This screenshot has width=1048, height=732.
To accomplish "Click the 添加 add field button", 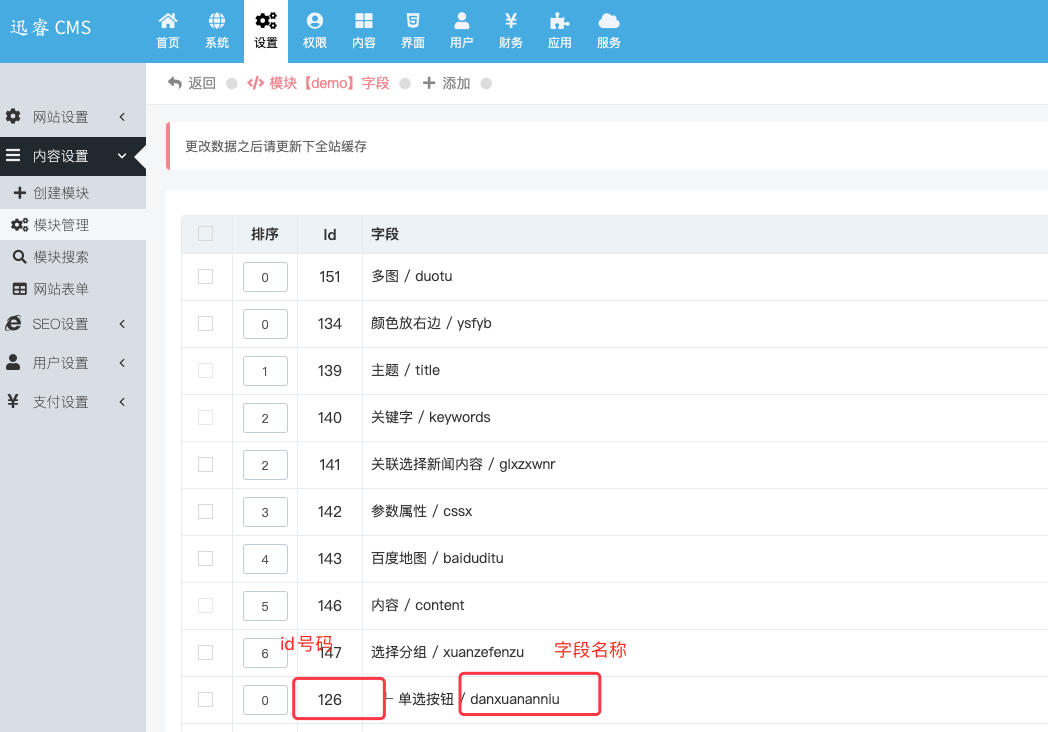I will tap(446, 83).
